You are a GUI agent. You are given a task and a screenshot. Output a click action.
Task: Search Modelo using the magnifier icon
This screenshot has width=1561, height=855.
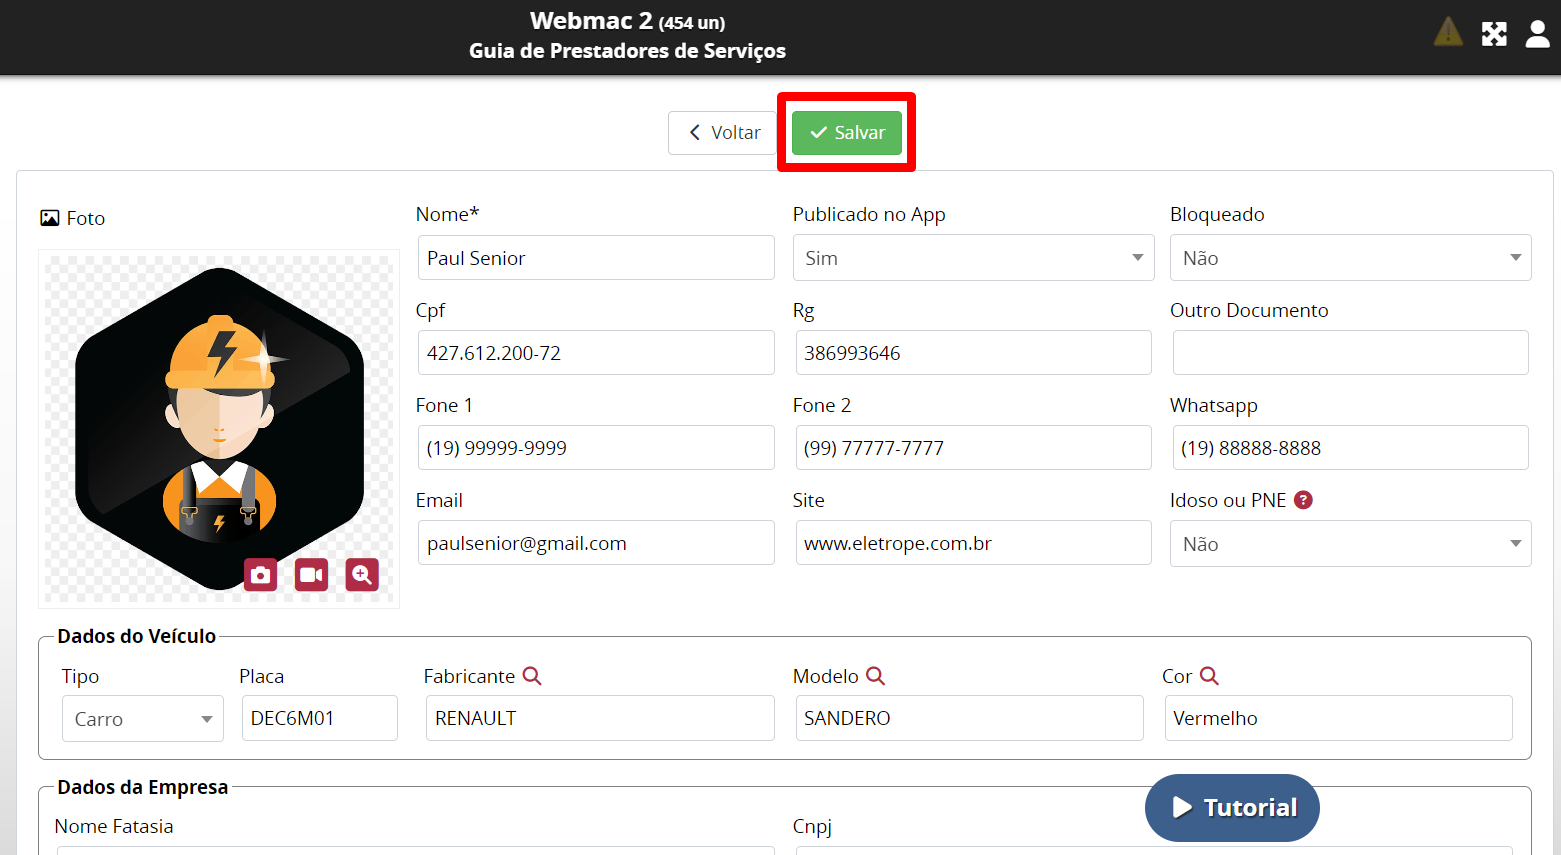pos(875,676)
